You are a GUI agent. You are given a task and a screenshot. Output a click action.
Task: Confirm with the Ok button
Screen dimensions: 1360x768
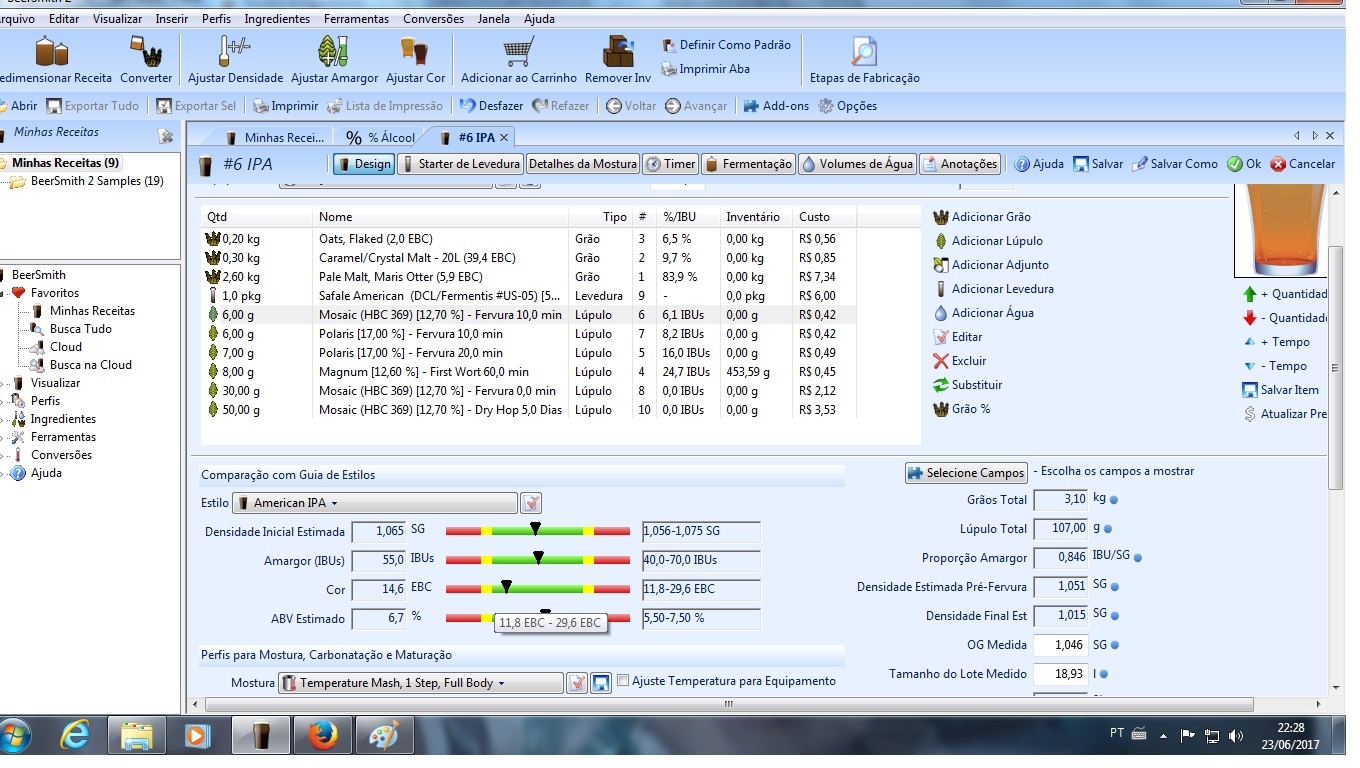[x=1244, y=164]
